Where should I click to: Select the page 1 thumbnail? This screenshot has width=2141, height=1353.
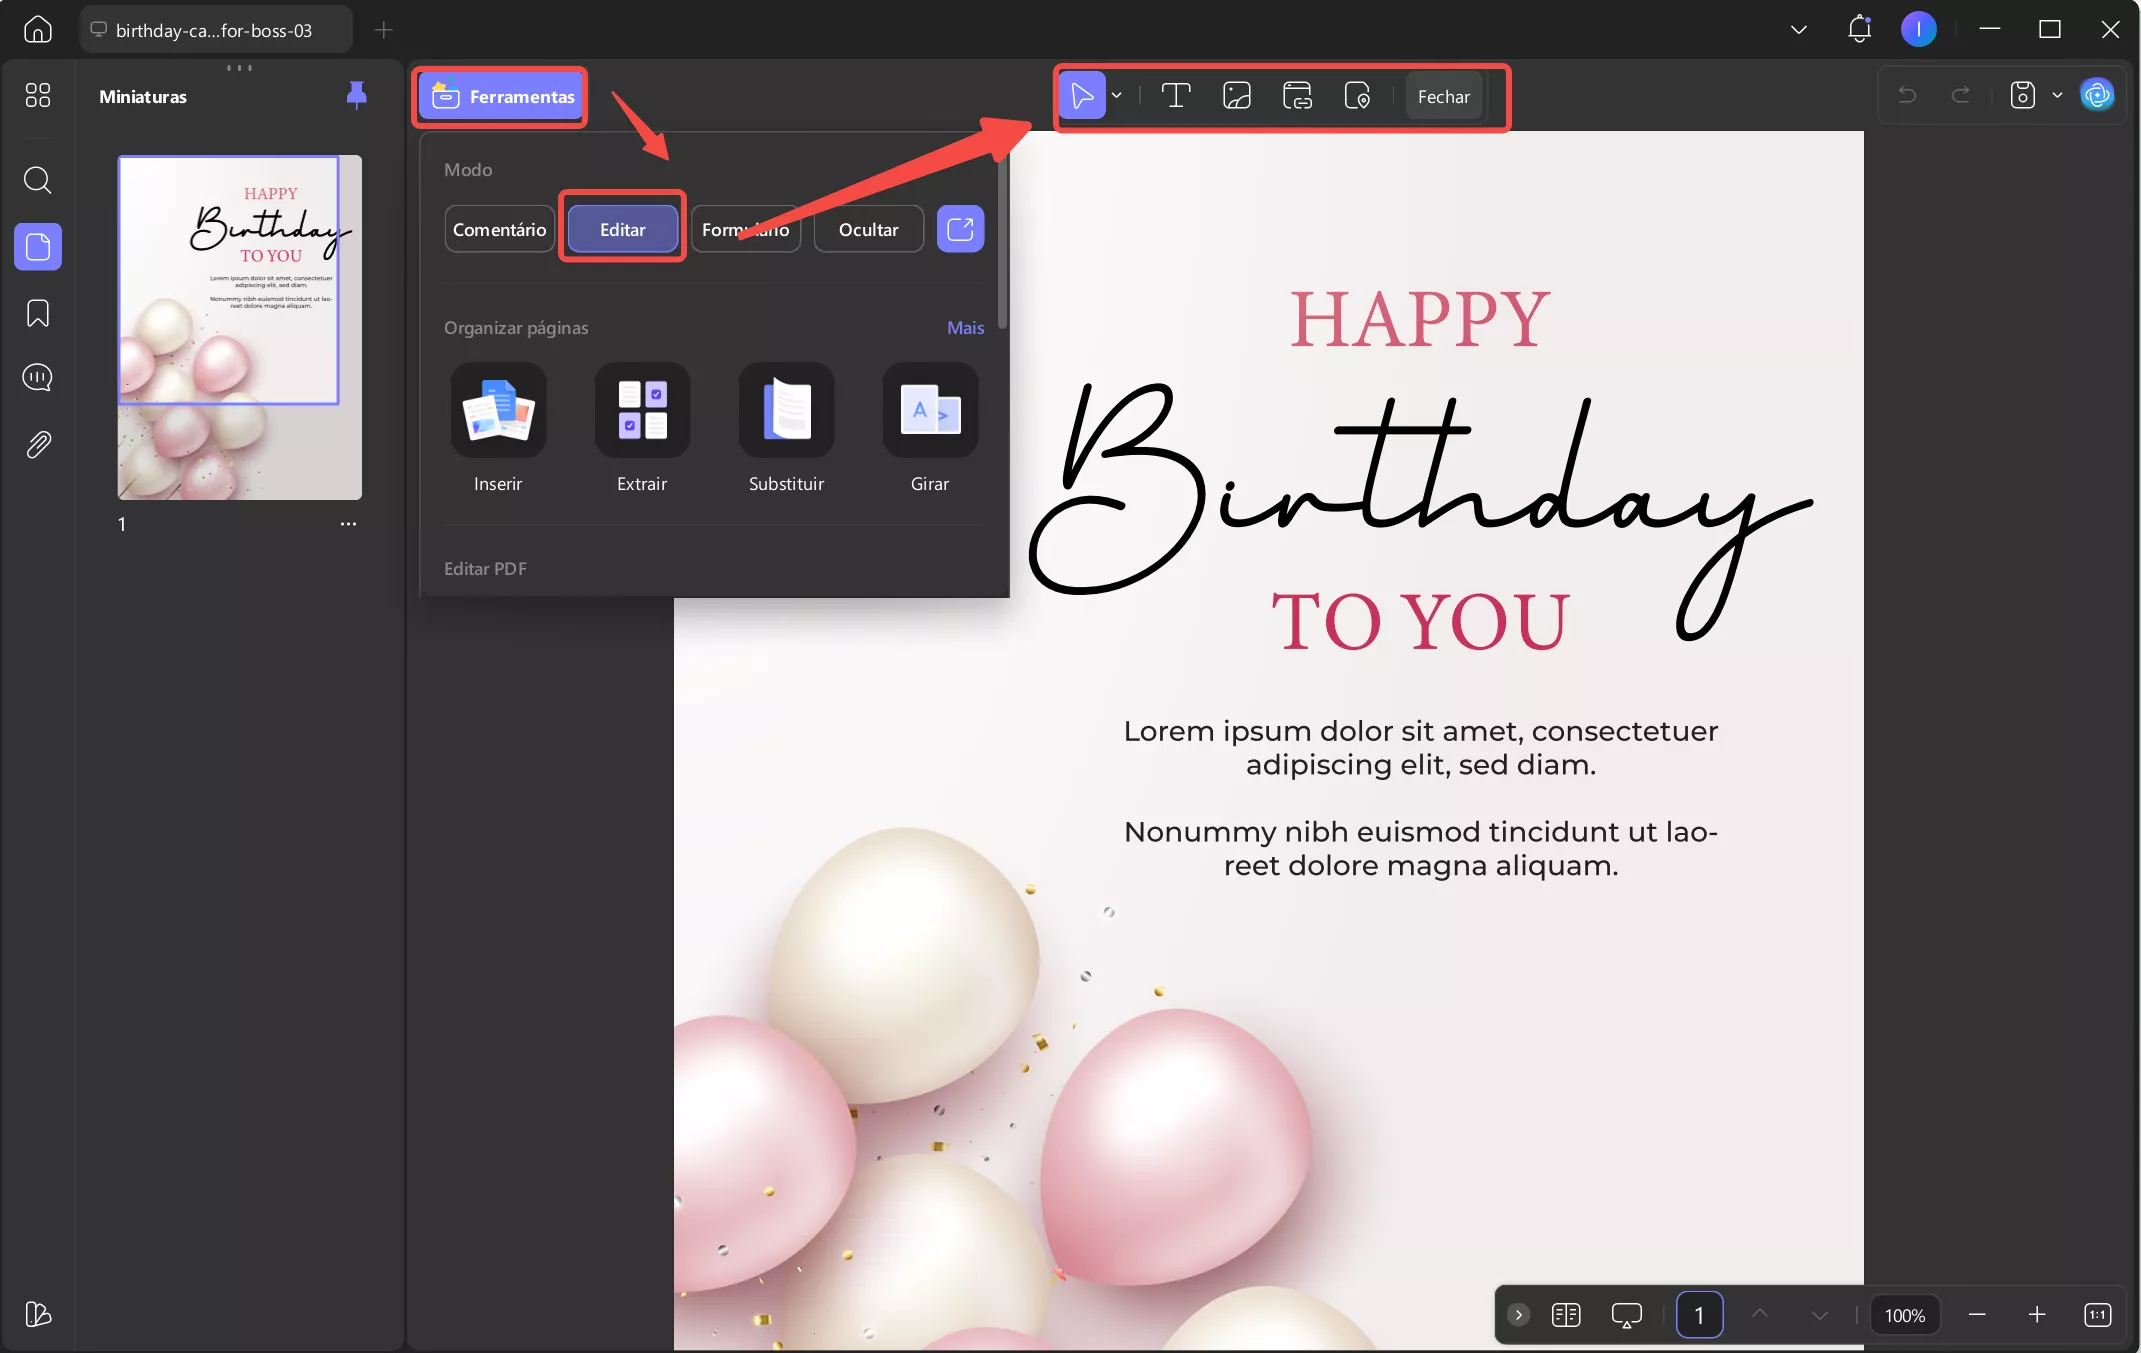tap(240, 327)
